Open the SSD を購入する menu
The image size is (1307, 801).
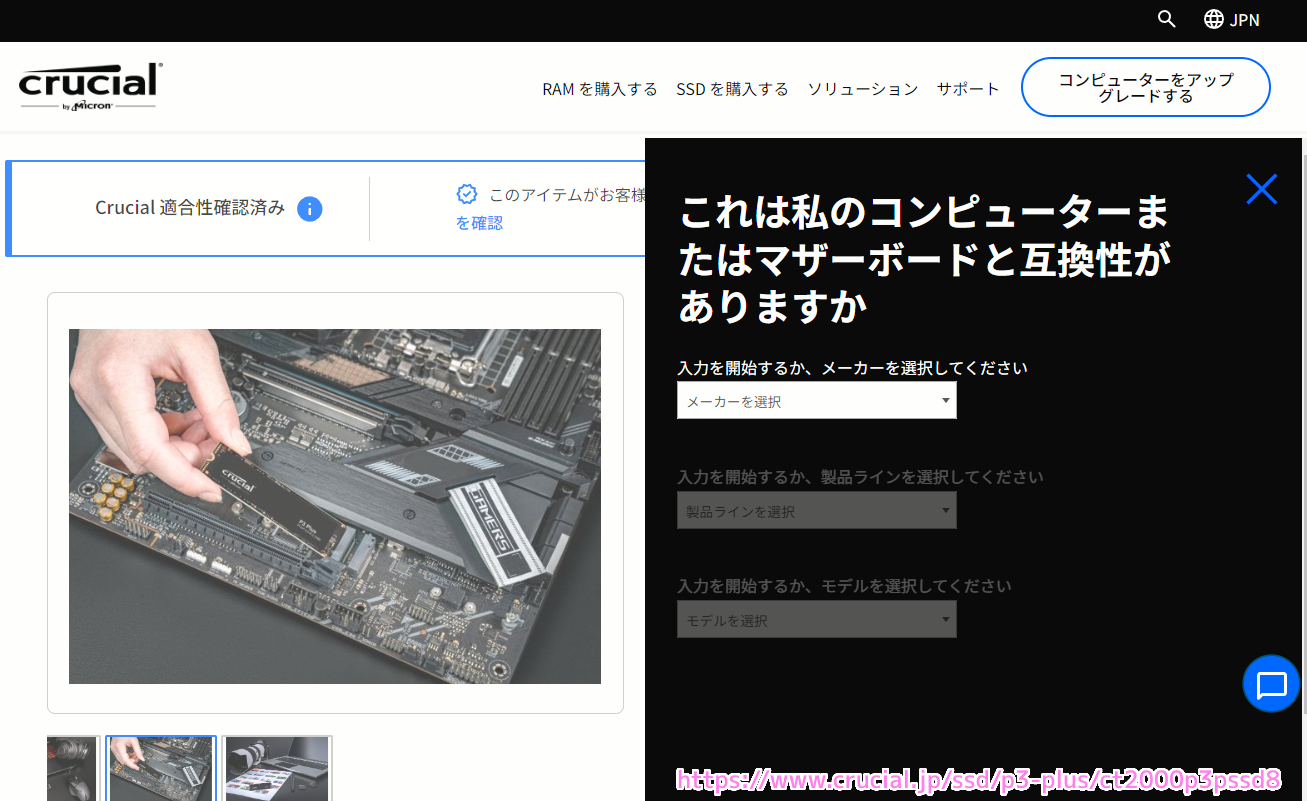tap(732, 89)
